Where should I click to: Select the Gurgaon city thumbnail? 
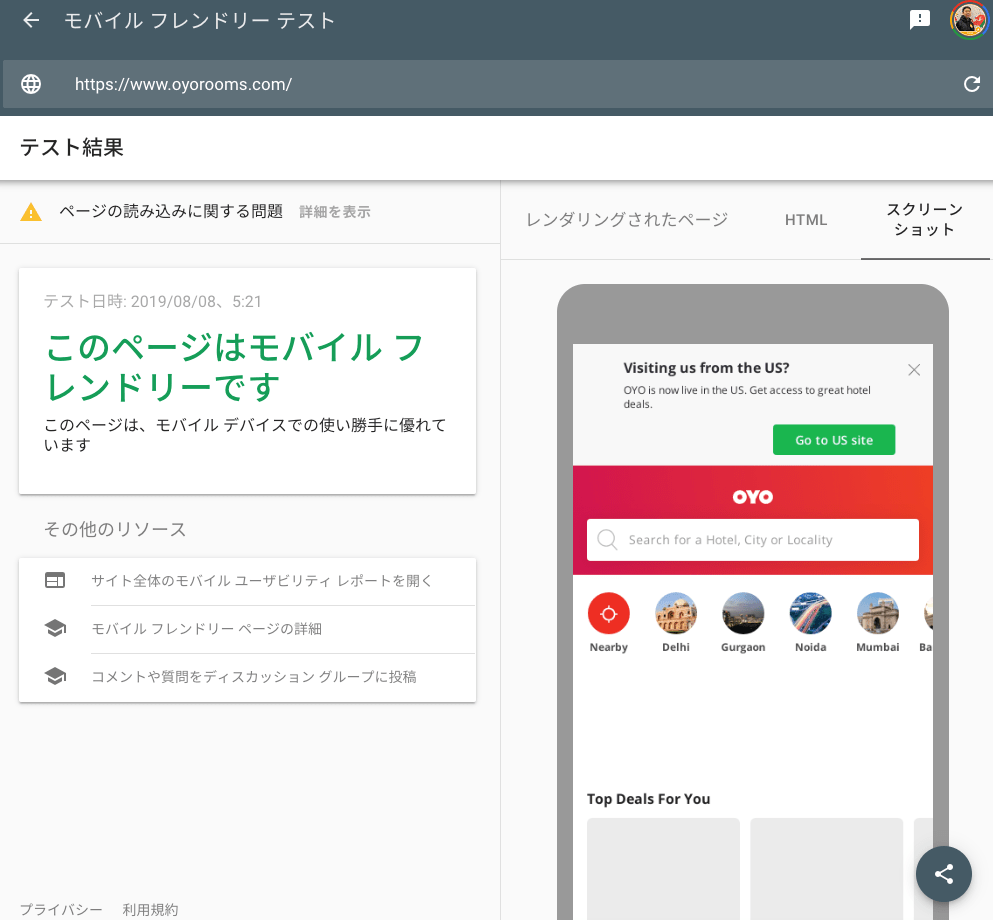tap(743, 613)
